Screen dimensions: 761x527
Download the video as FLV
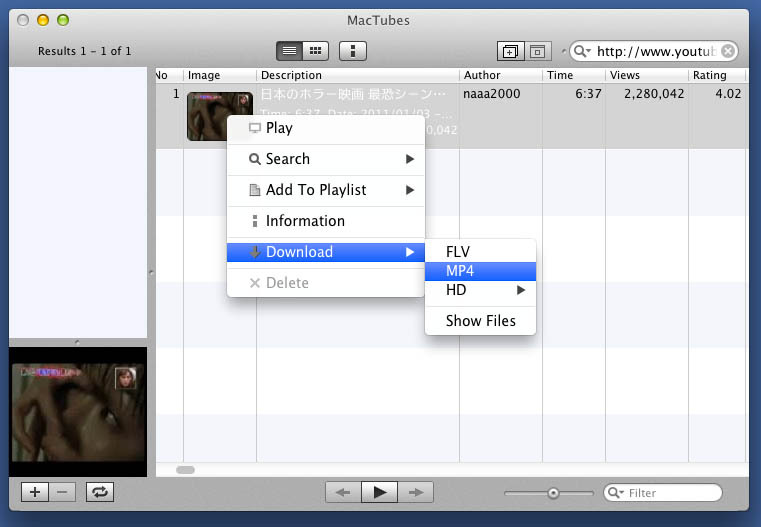click(x=480, y=252)
